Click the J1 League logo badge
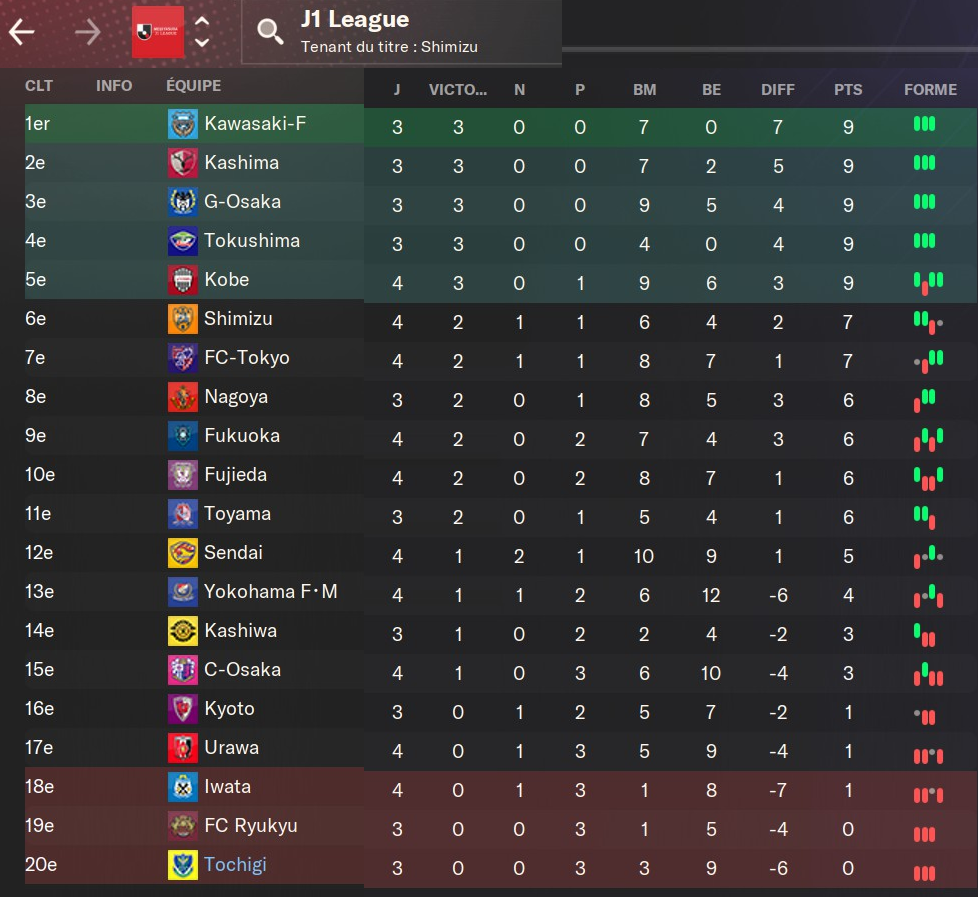 pos(158,32)
